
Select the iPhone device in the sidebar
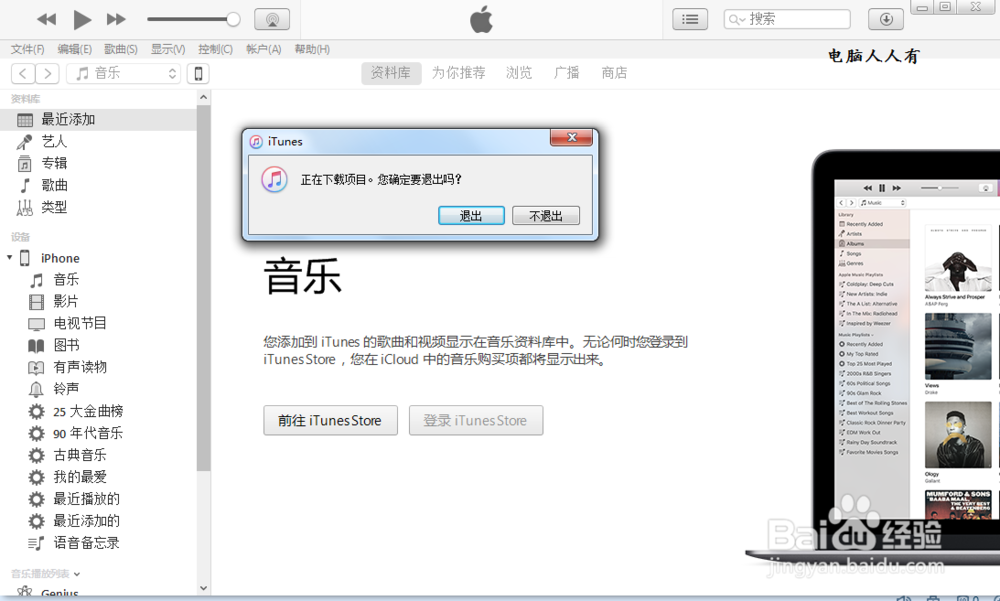tap(60, 258)
